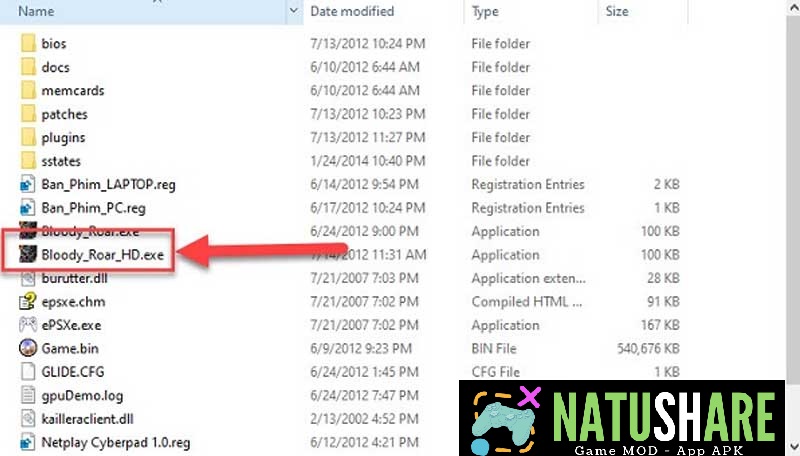
Task: Select file name Ban_Phim_LAPTOP.reg
Action: (x=108, y=184)
